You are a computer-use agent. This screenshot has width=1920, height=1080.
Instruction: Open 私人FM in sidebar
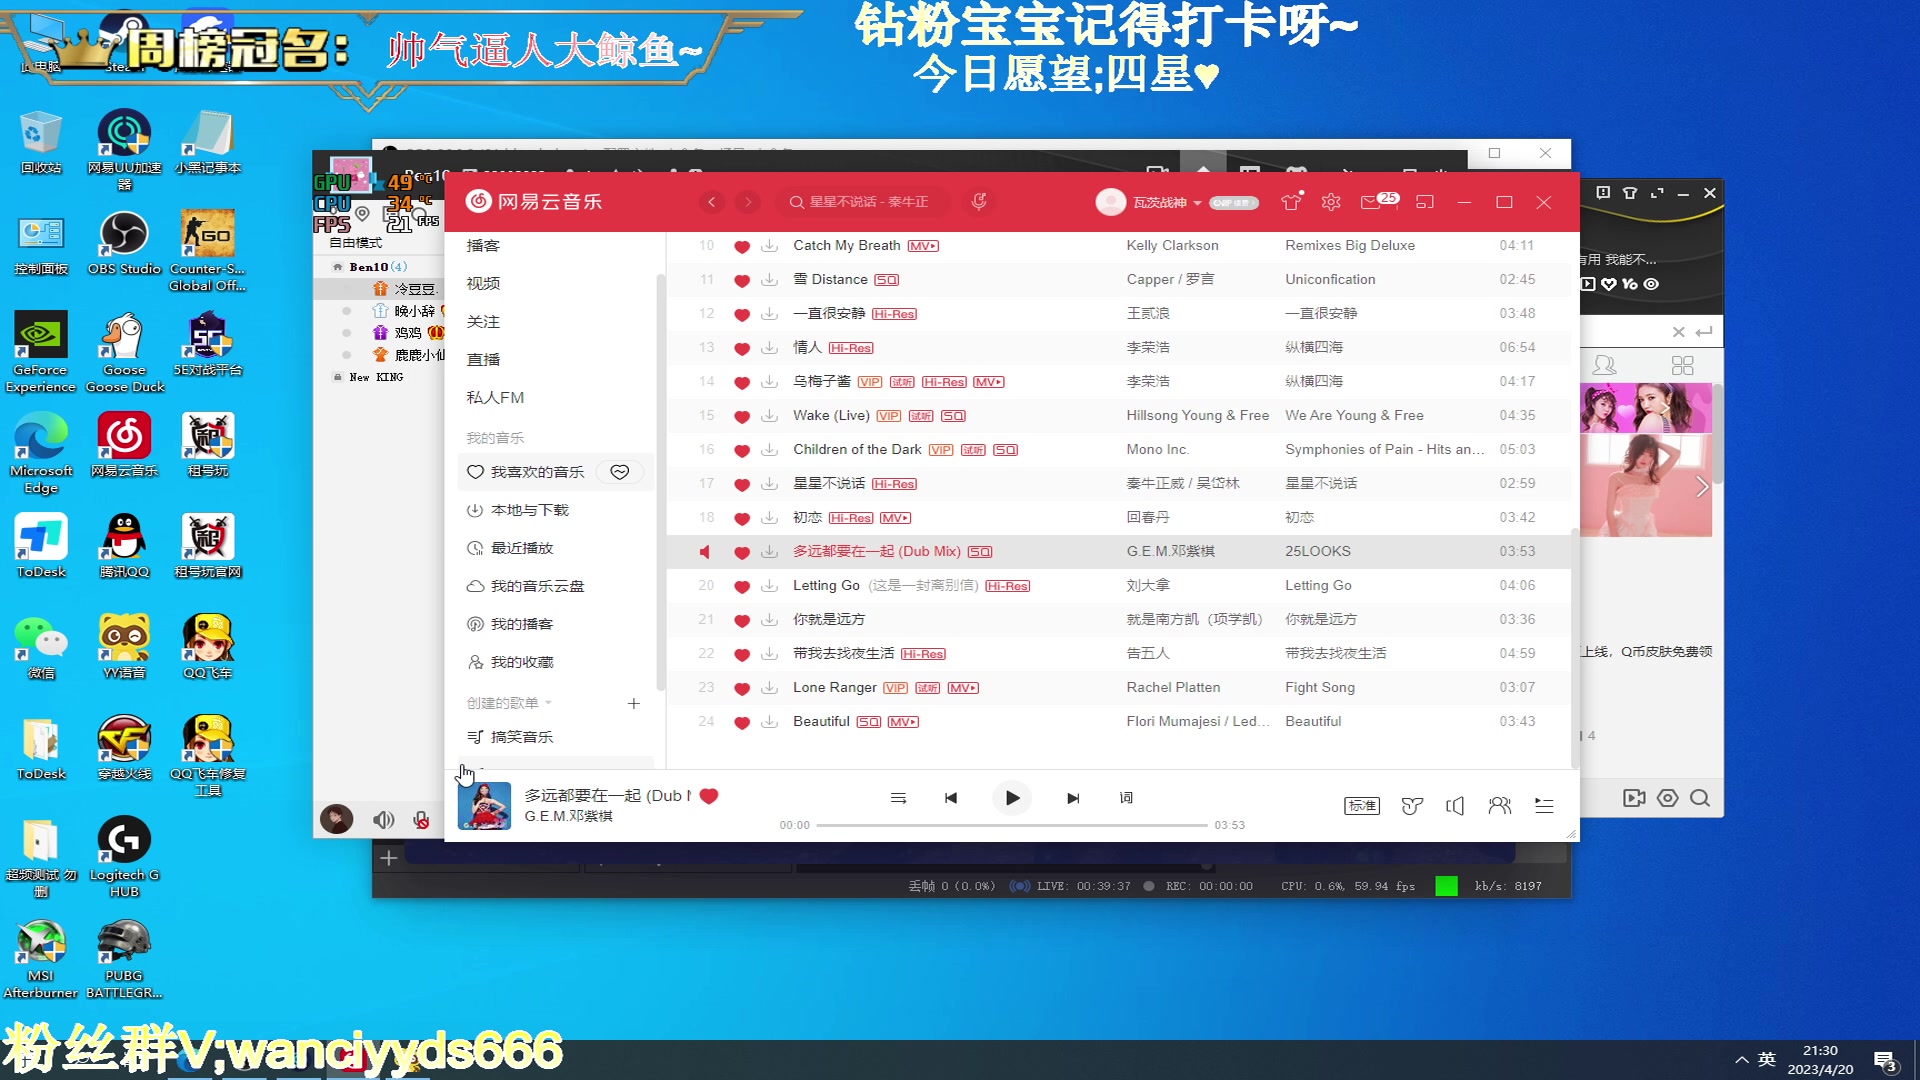(x=495, y=397)
